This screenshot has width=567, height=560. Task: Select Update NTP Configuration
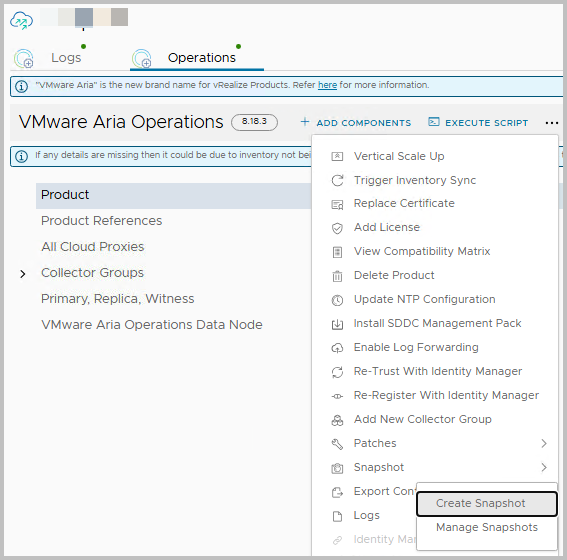[x=425, y=299]
